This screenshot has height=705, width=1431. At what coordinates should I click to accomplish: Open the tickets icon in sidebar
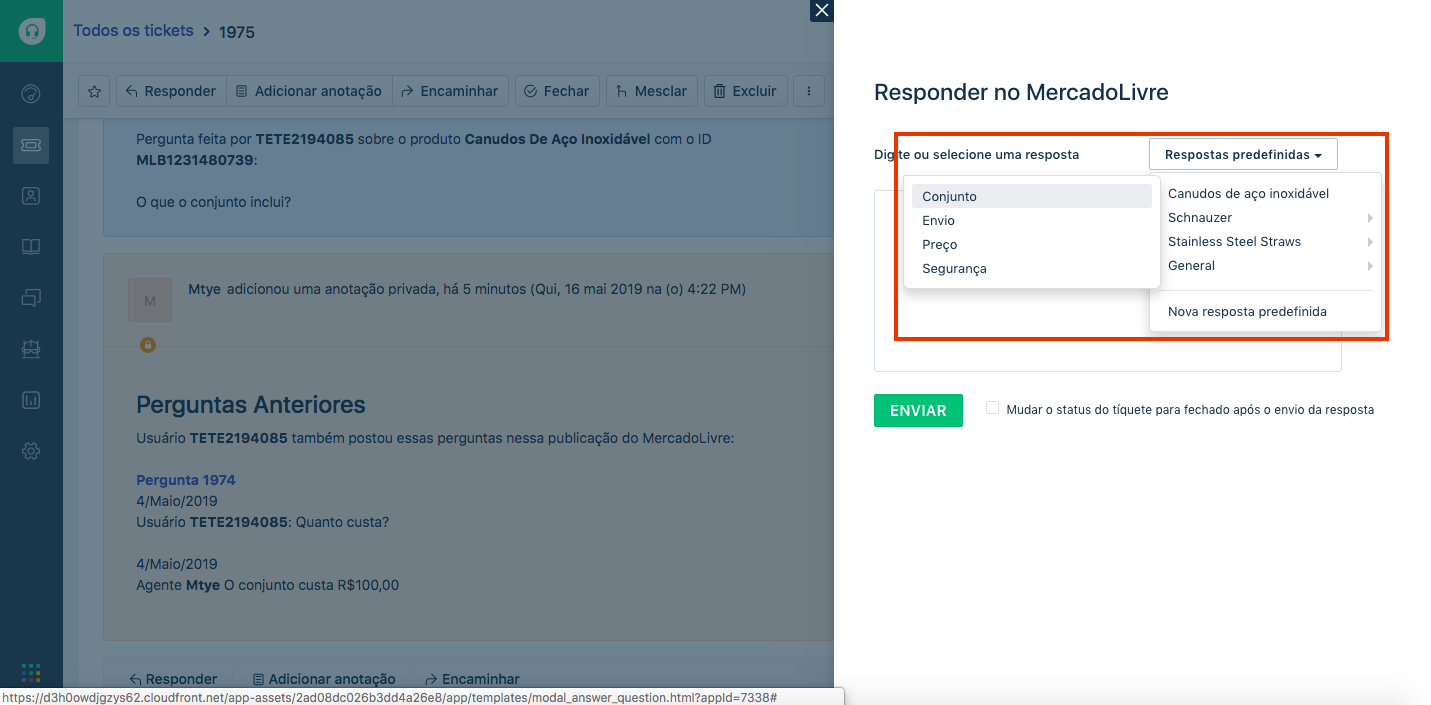click(x=31, y=146)
